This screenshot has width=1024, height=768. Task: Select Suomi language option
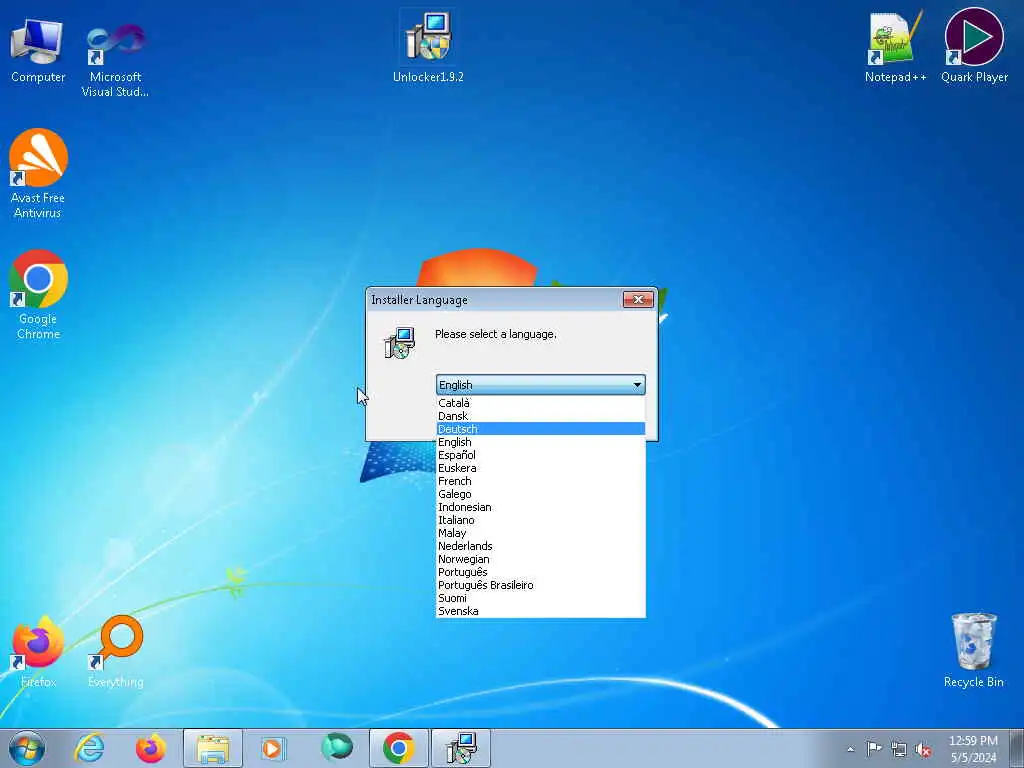point(541,598)
